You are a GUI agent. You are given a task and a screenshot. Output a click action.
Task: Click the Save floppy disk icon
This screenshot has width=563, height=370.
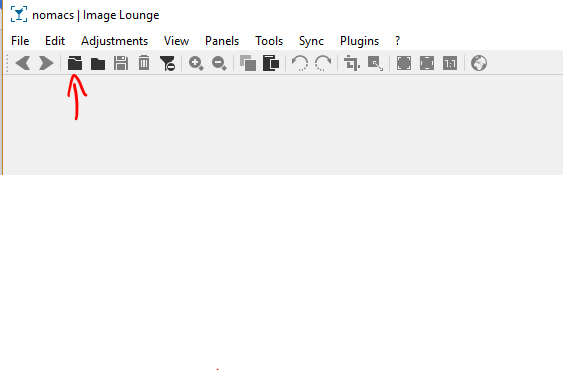[x=121, y=63]
